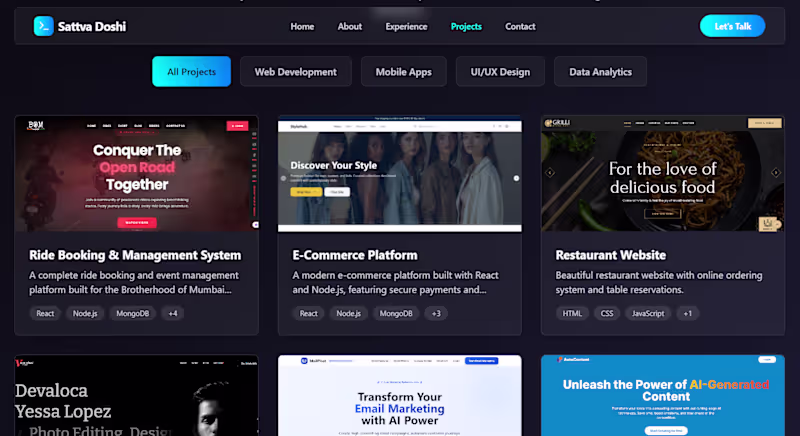The height and width of the screenshot is (436, 800).
Task: Click the MongoDB tag on Ride Booking card
Action: point(133,313)
